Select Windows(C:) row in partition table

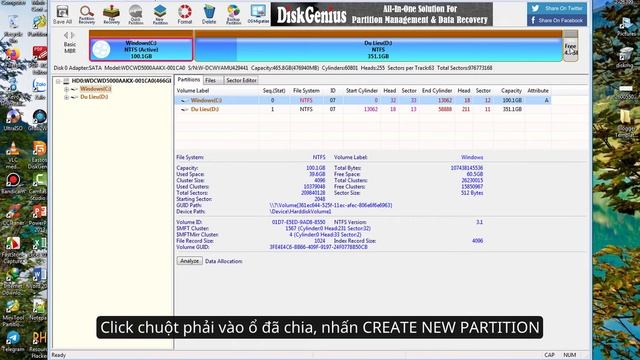click(x=363, y=100)
